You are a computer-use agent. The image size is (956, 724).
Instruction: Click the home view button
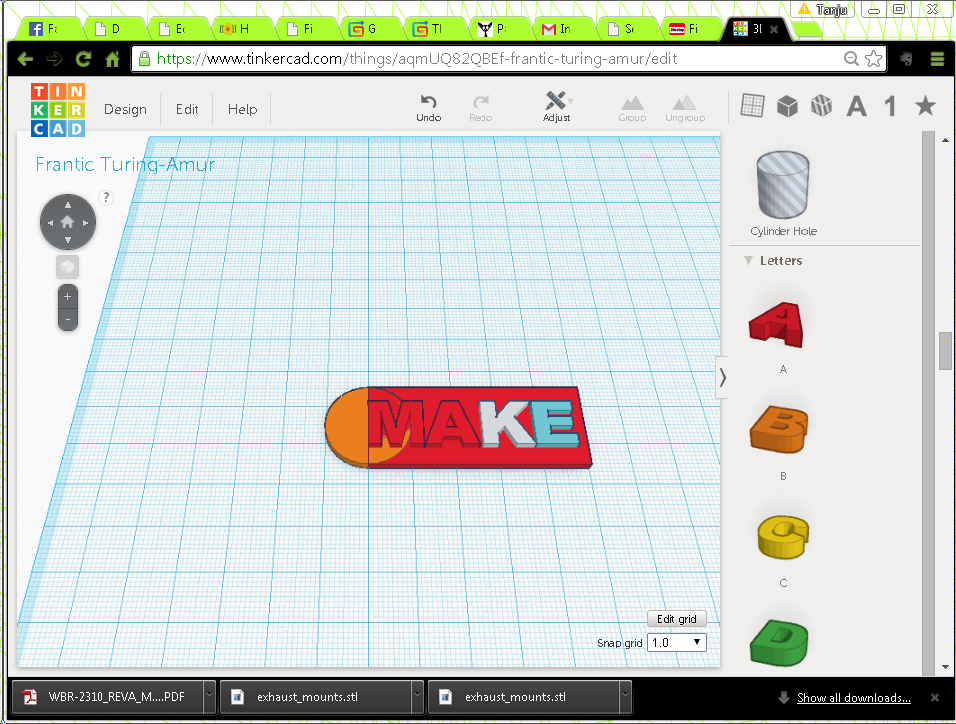click(67, 222)
